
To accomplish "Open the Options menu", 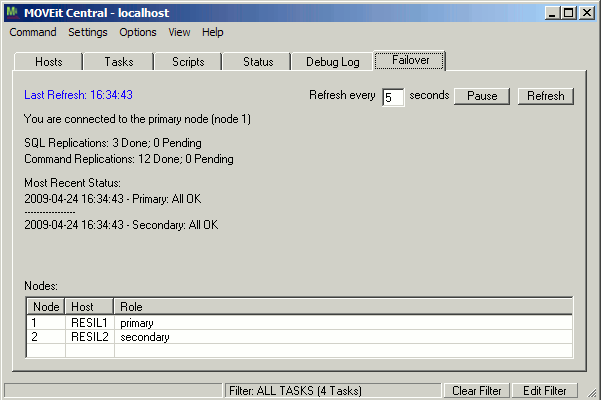I will point(138,32).
